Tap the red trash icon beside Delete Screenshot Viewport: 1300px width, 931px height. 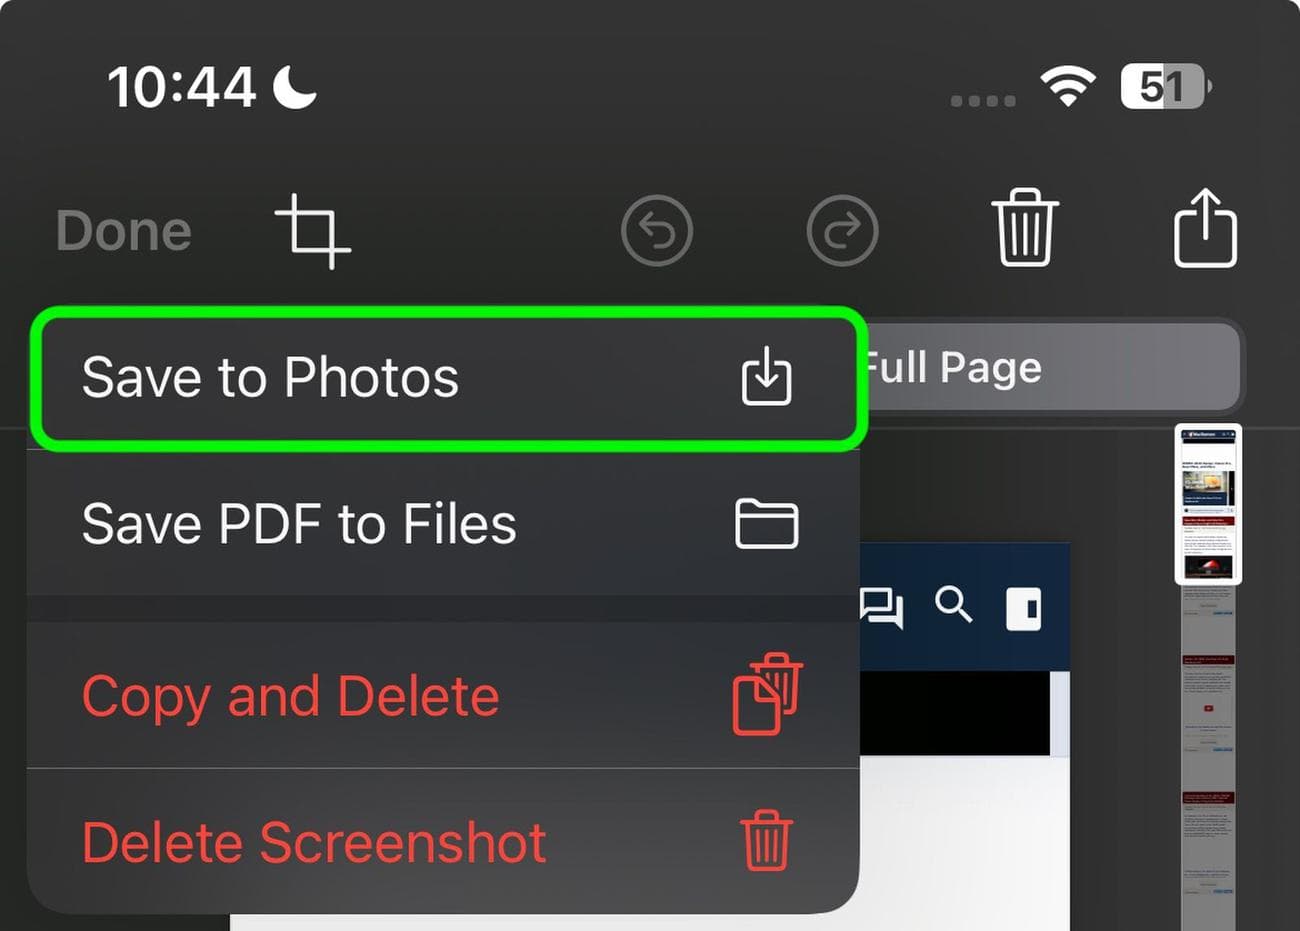click(x=766, y=841)
